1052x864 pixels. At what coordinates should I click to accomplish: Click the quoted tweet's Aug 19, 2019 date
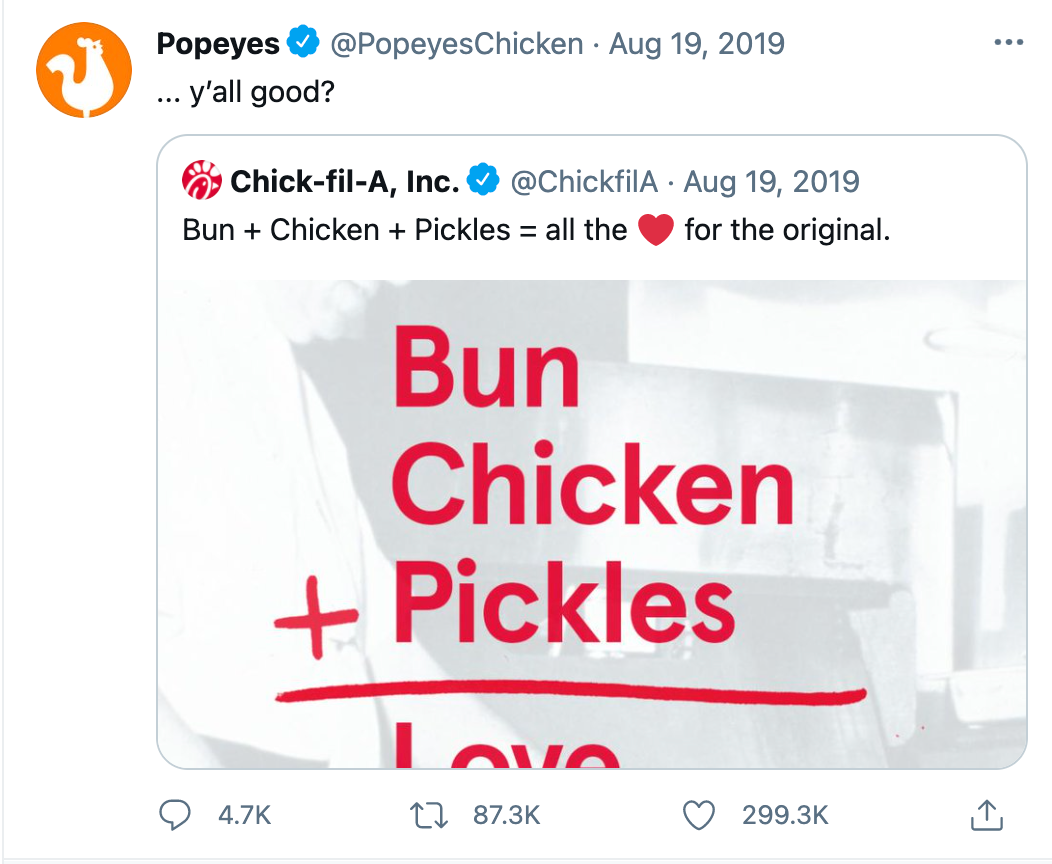point(772,182)
